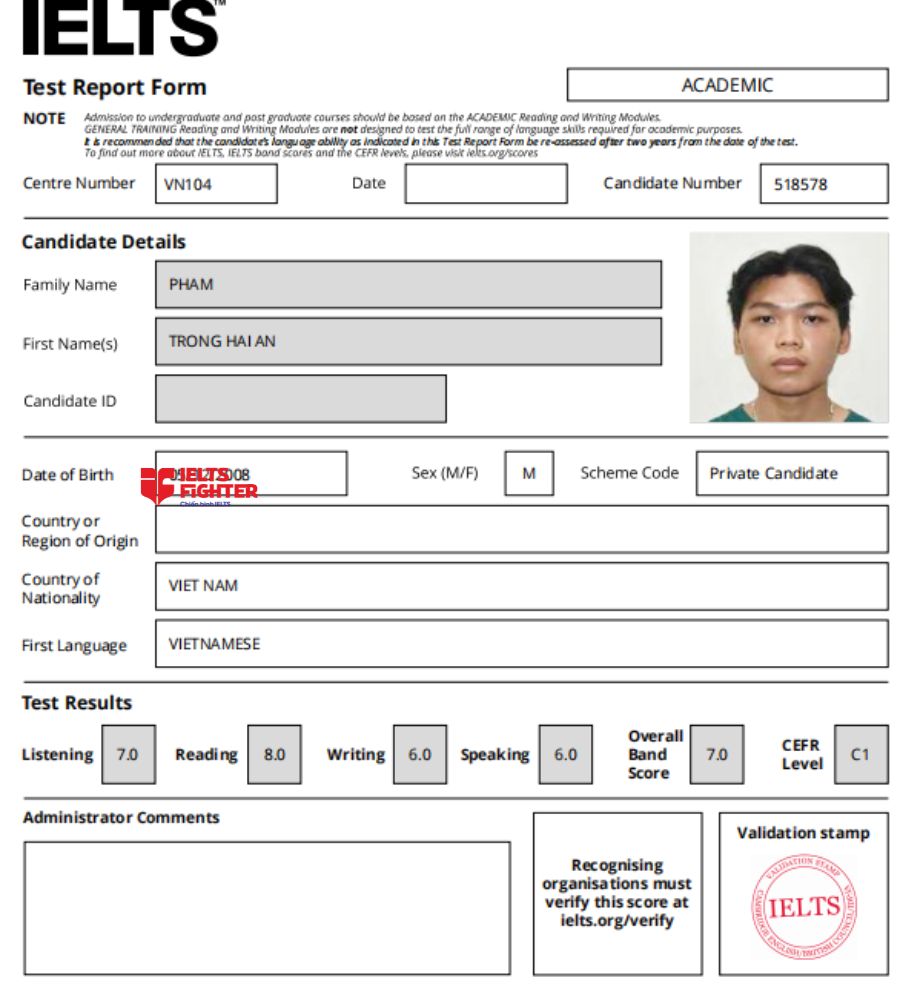Click the Scheme Code Private Candidate field
Viewport: 900px width, 1000px height.
point(792,473)
